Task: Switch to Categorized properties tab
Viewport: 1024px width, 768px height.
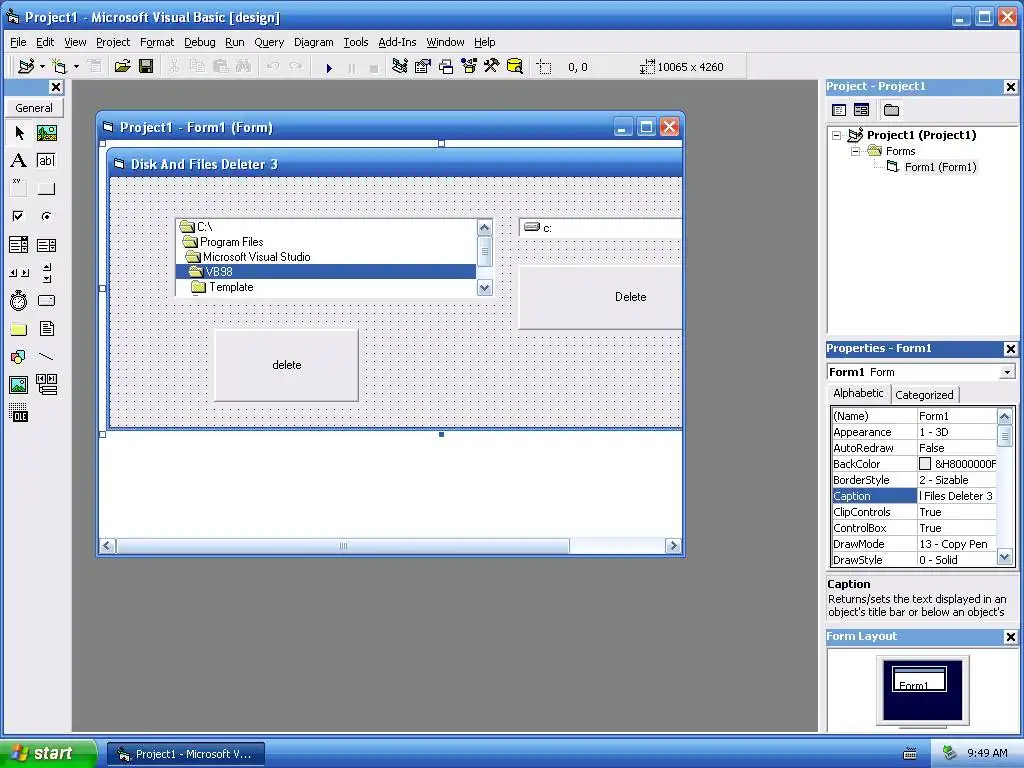Action: point(924,395)
